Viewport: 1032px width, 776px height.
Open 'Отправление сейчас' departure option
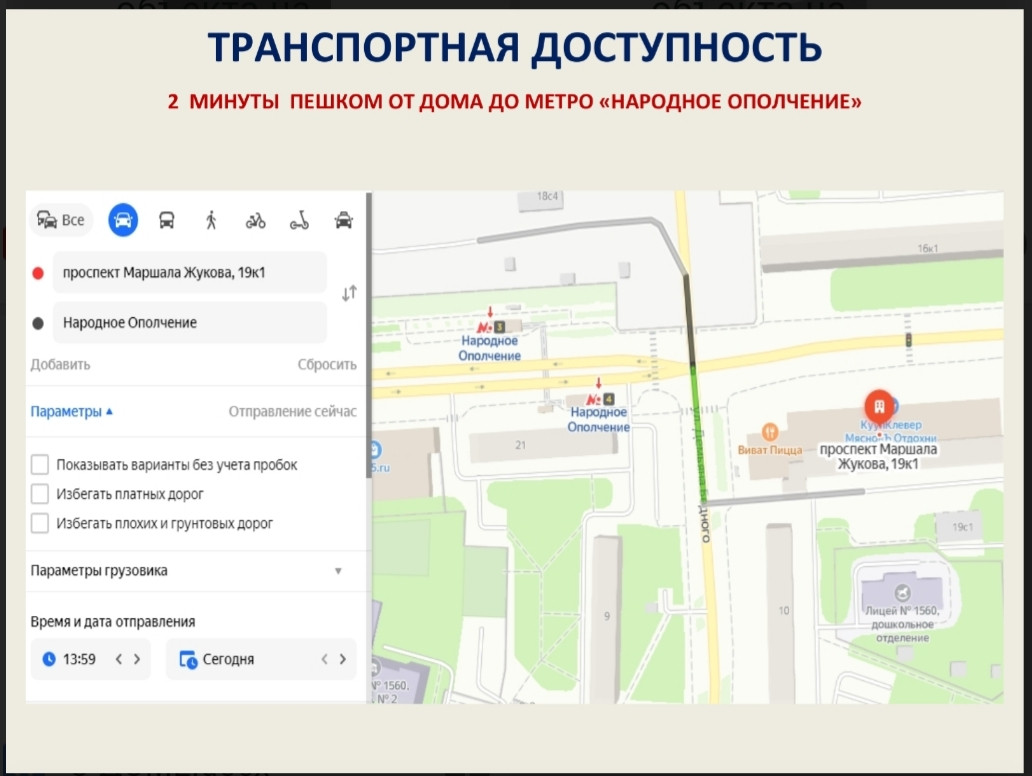coord(293,411)
